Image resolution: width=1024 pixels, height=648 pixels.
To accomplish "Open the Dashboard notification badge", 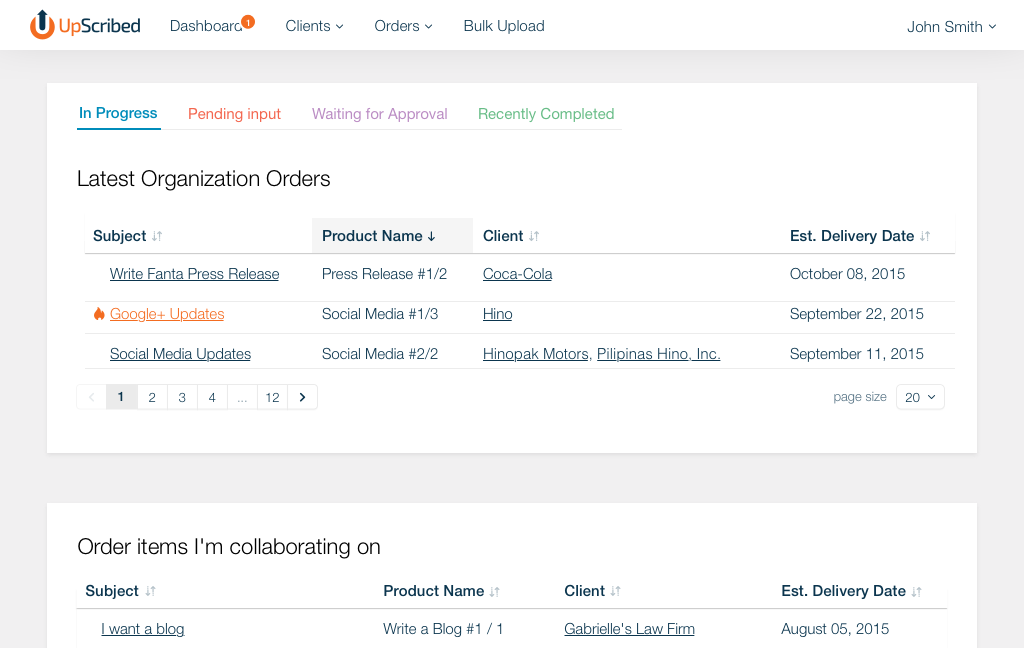I will click(248, 22).
